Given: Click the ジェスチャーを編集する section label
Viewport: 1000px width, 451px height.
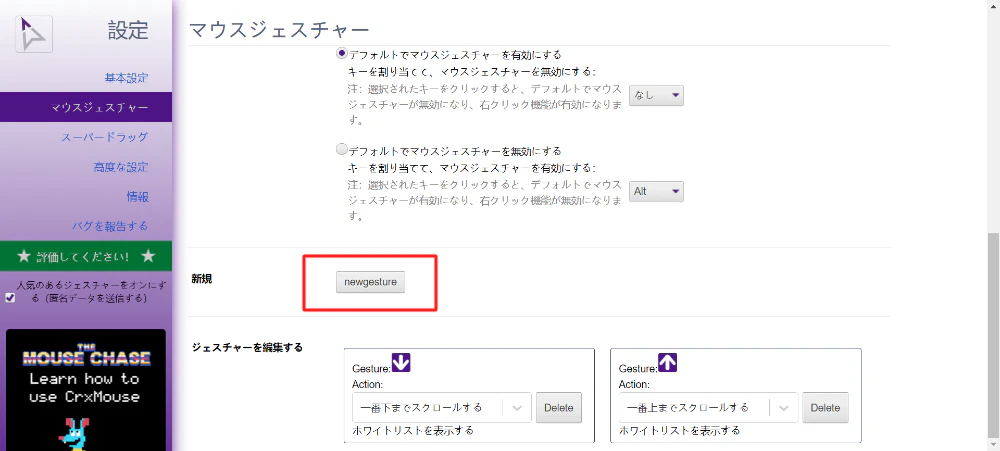Looking at the screenshot, I should coord(247,348).
